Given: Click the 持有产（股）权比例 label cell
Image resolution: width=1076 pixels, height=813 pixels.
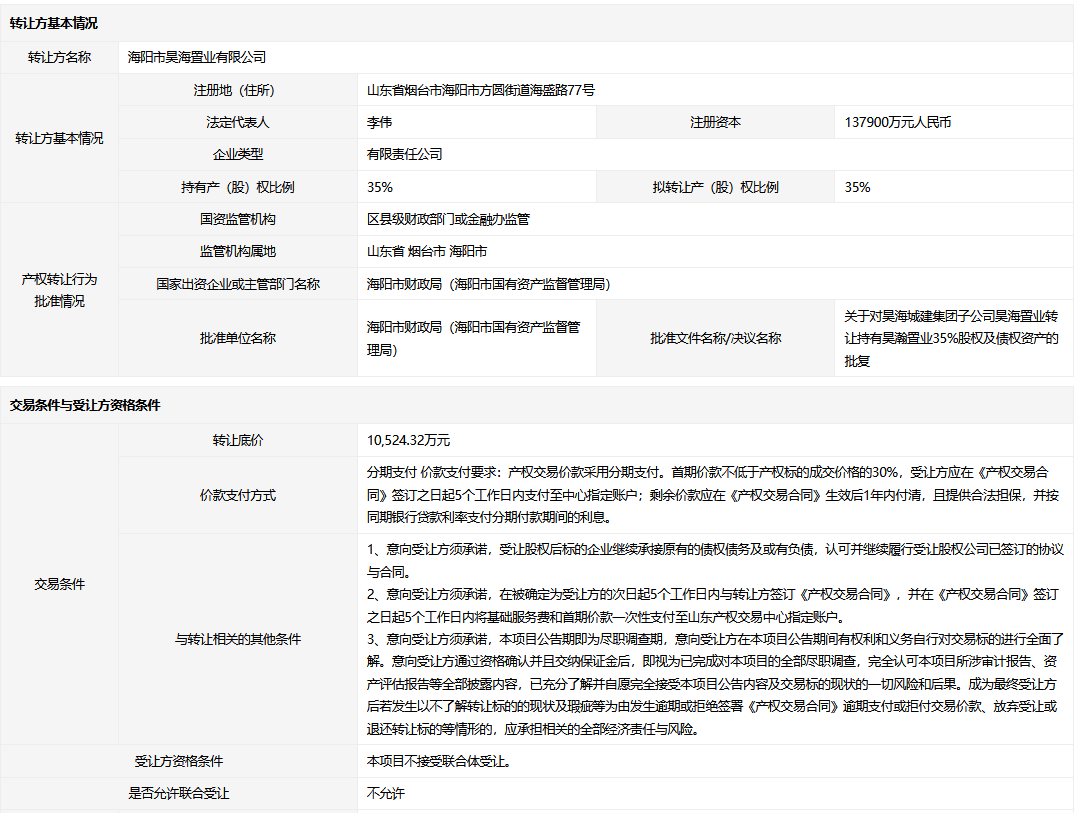Looking at the screenshot, I should pos(237,187).
